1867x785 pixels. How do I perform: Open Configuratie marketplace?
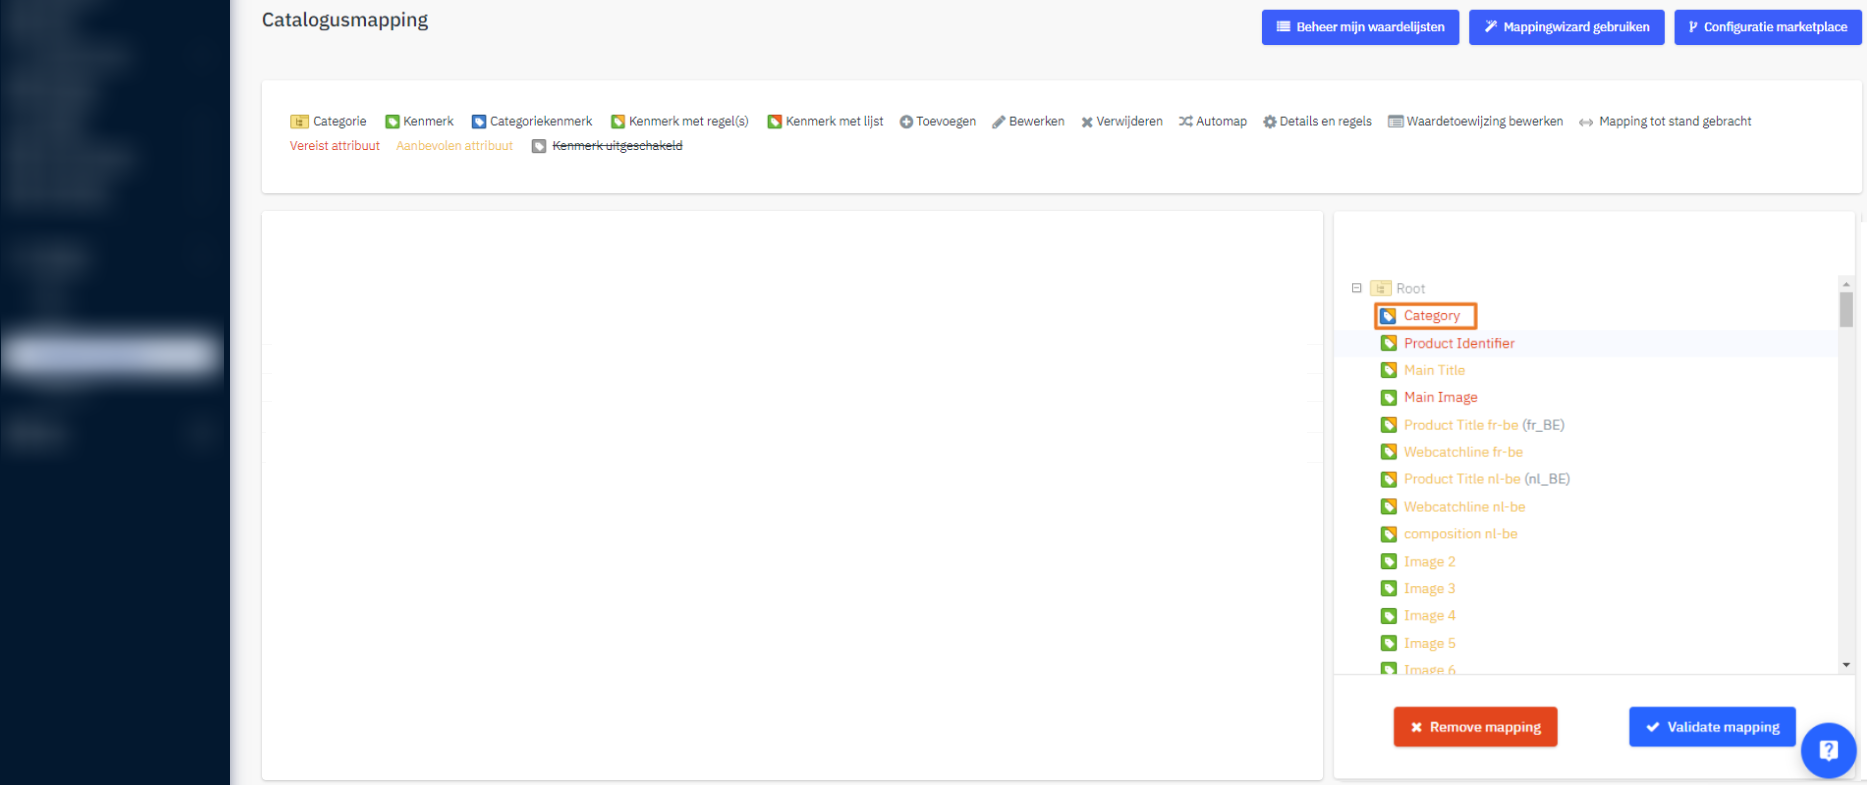[x=1767, y=27]
